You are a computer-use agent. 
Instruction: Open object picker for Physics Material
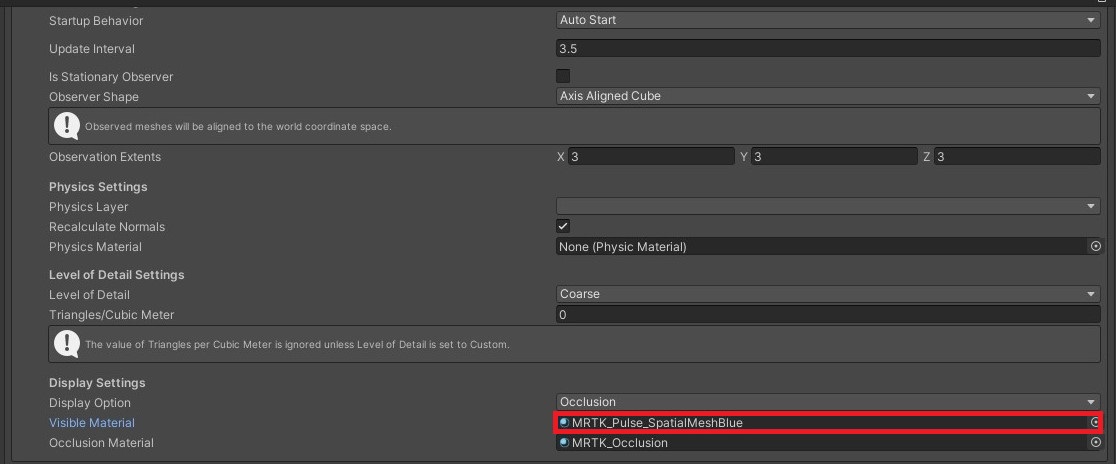click(1095, 246)
